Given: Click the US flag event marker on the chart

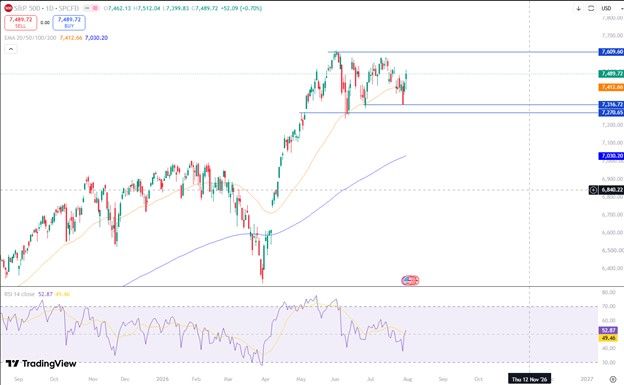Looking at the screenshot, I should 410,280.
